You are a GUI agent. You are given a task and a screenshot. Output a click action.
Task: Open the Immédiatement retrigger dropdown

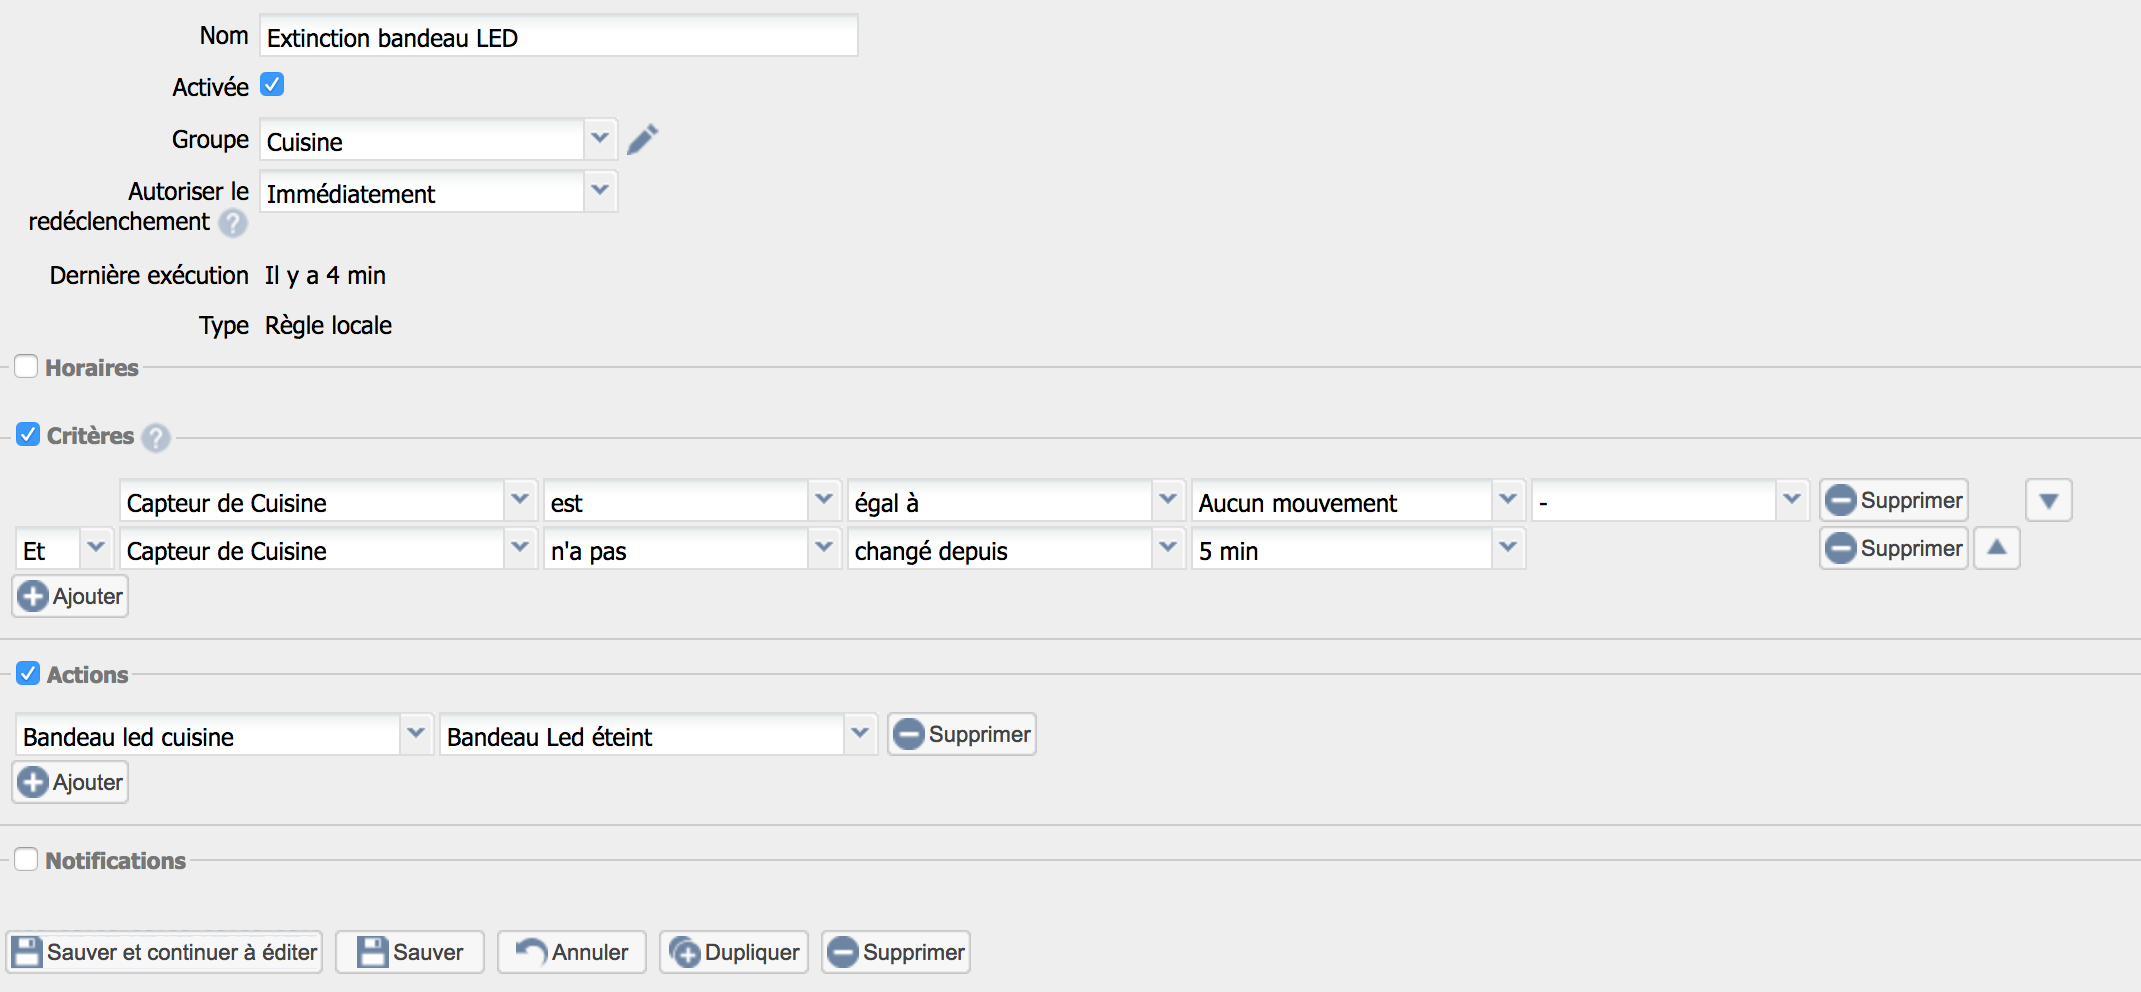pyautogui.click(x=438, y=191)
